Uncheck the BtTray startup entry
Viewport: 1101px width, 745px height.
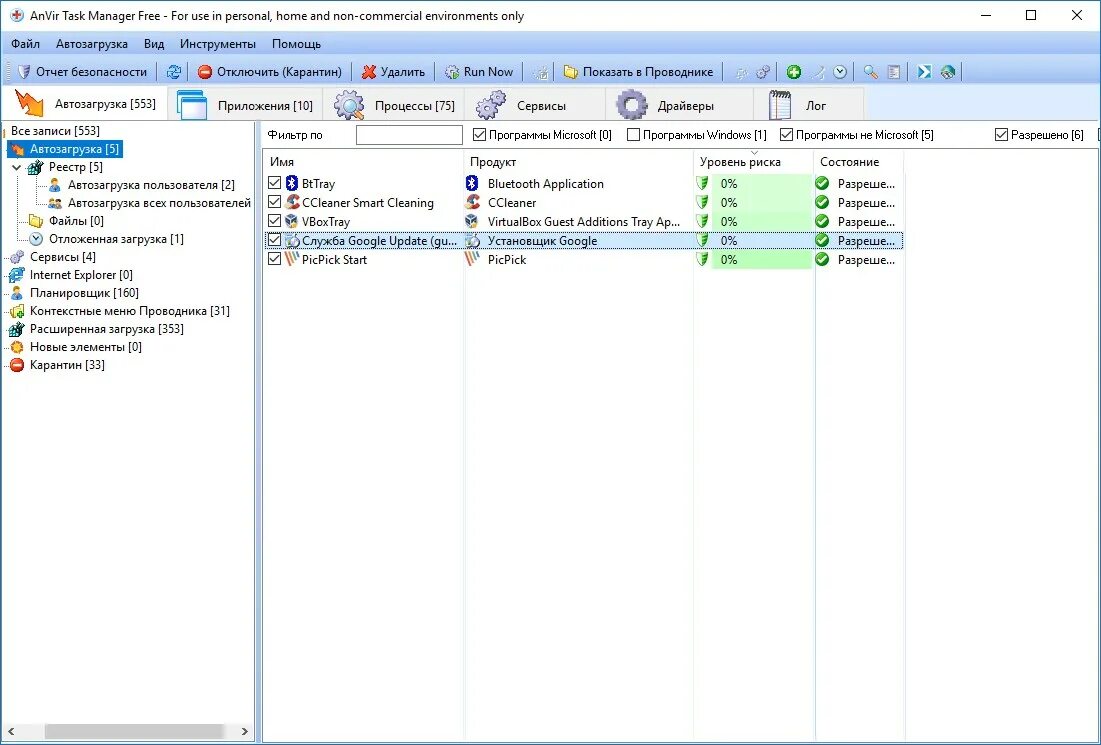pos(274,183)
